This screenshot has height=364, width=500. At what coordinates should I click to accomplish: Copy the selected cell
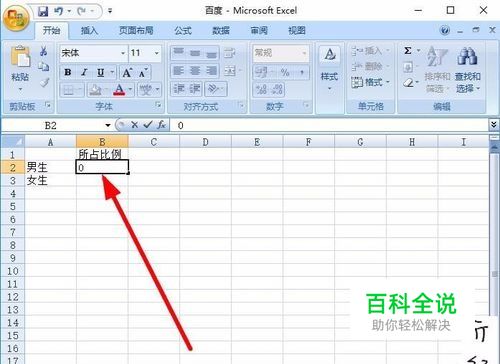click(44, 67)
